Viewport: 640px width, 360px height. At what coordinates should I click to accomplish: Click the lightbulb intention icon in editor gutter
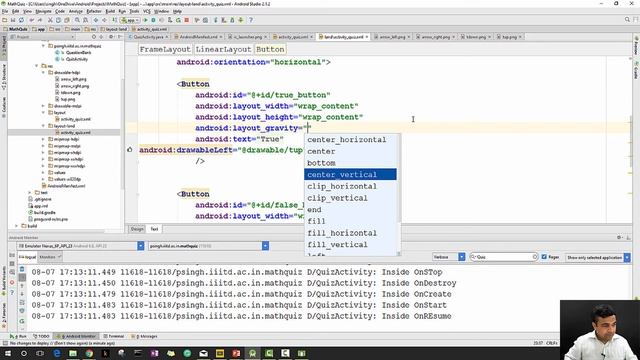coord(130,150)
